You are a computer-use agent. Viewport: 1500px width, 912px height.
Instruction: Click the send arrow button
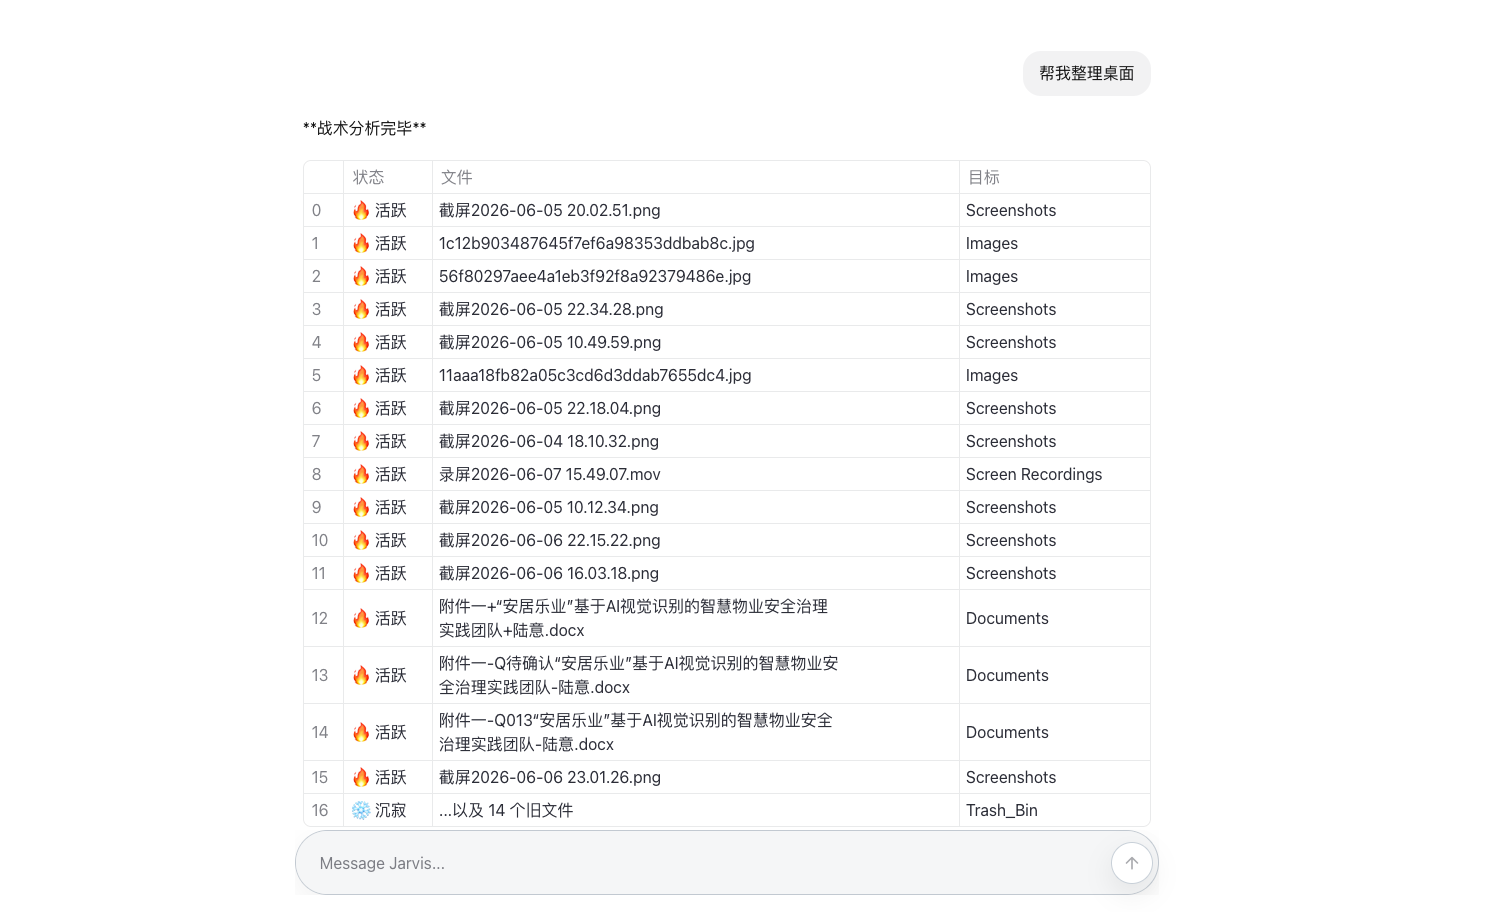pyautogui.click(x=1131, y=863)
